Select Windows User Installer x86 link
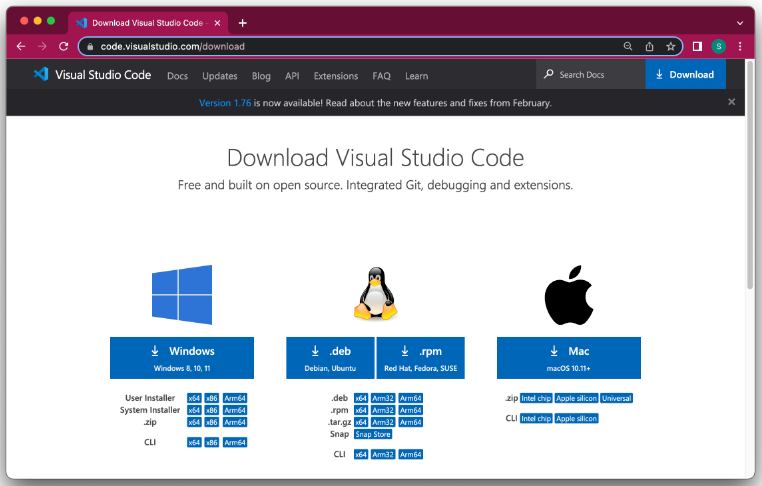 point(211,398)
